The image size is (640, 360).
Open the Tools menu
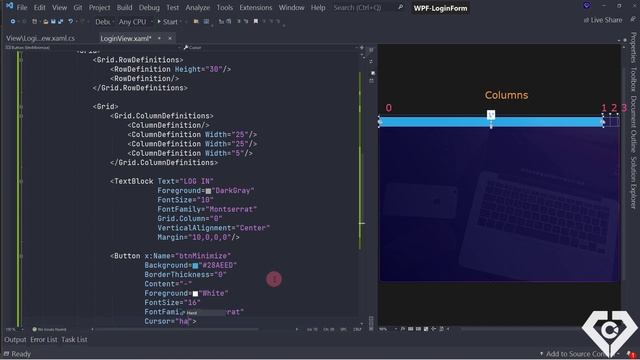click(224, 7)
